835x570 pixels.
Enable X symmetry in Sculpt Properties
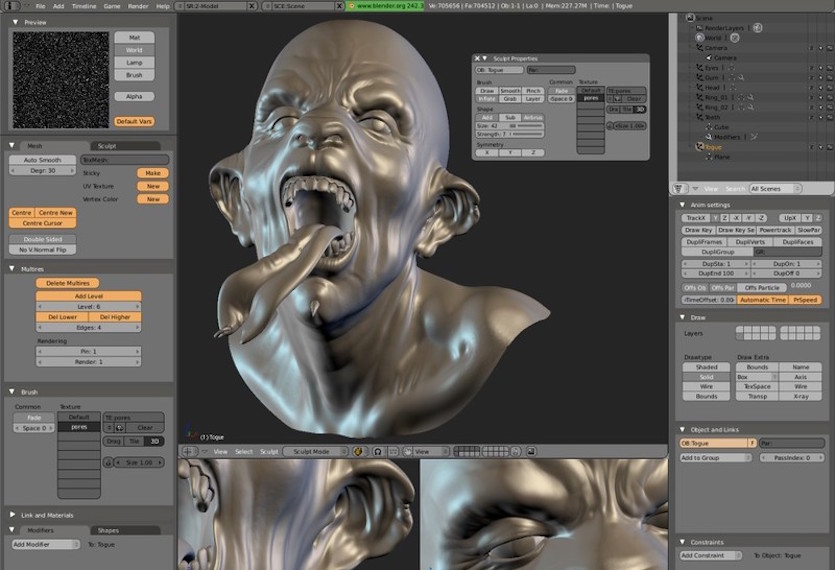489,152
